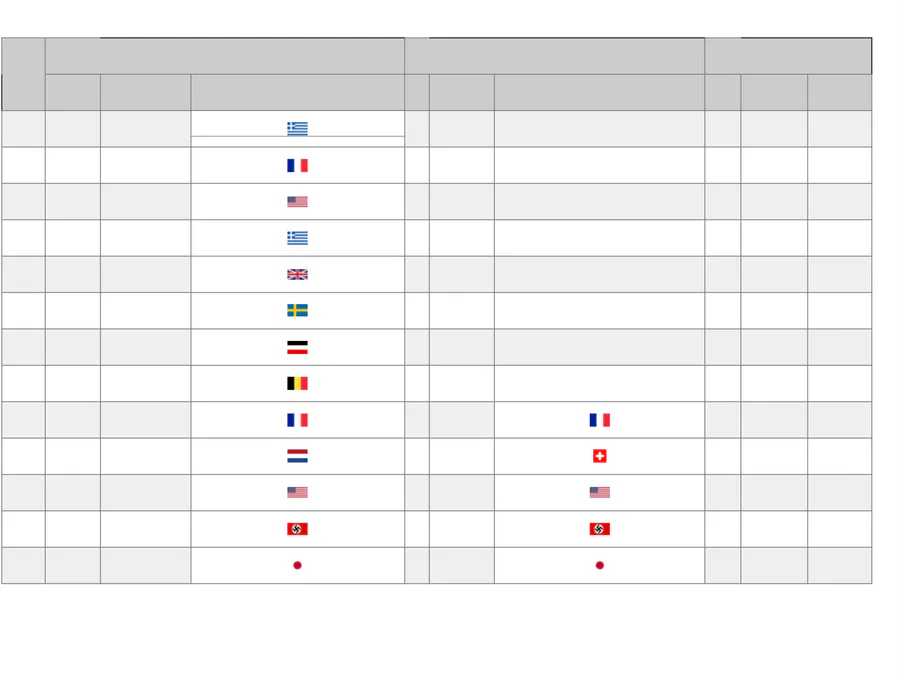Click the United Kingdom flag
This screenshot has width=900, height=675.
pos(297,274)
